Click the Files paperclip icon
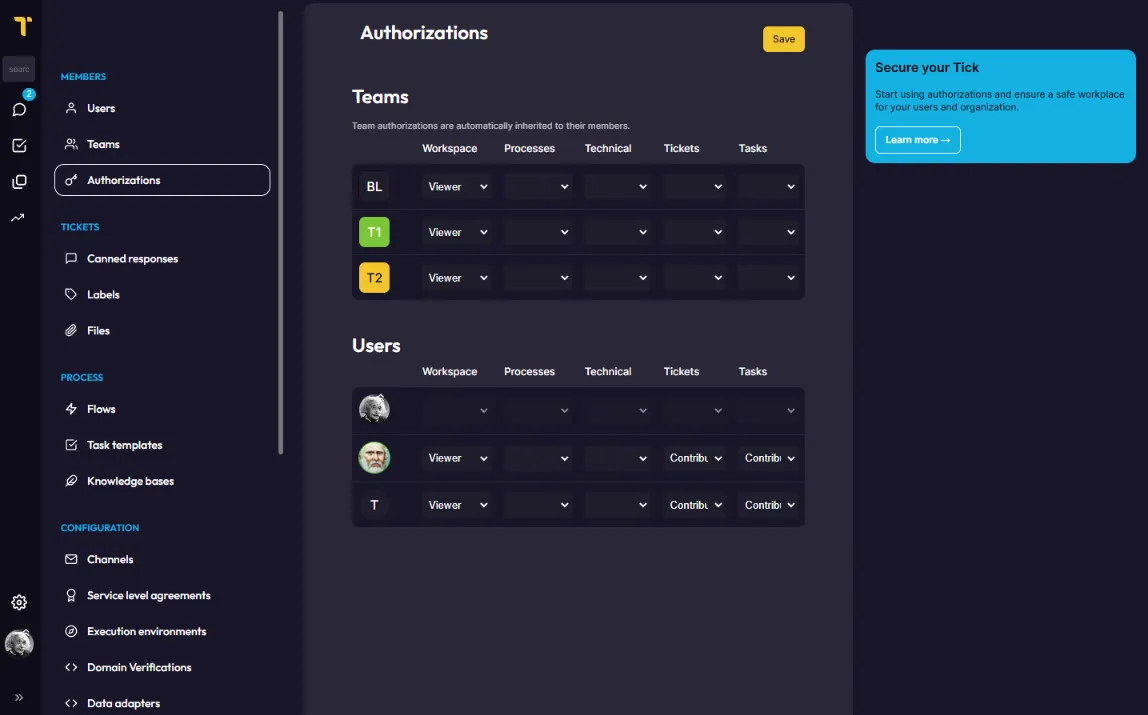Screen dimensions: 1148x715 71,330
